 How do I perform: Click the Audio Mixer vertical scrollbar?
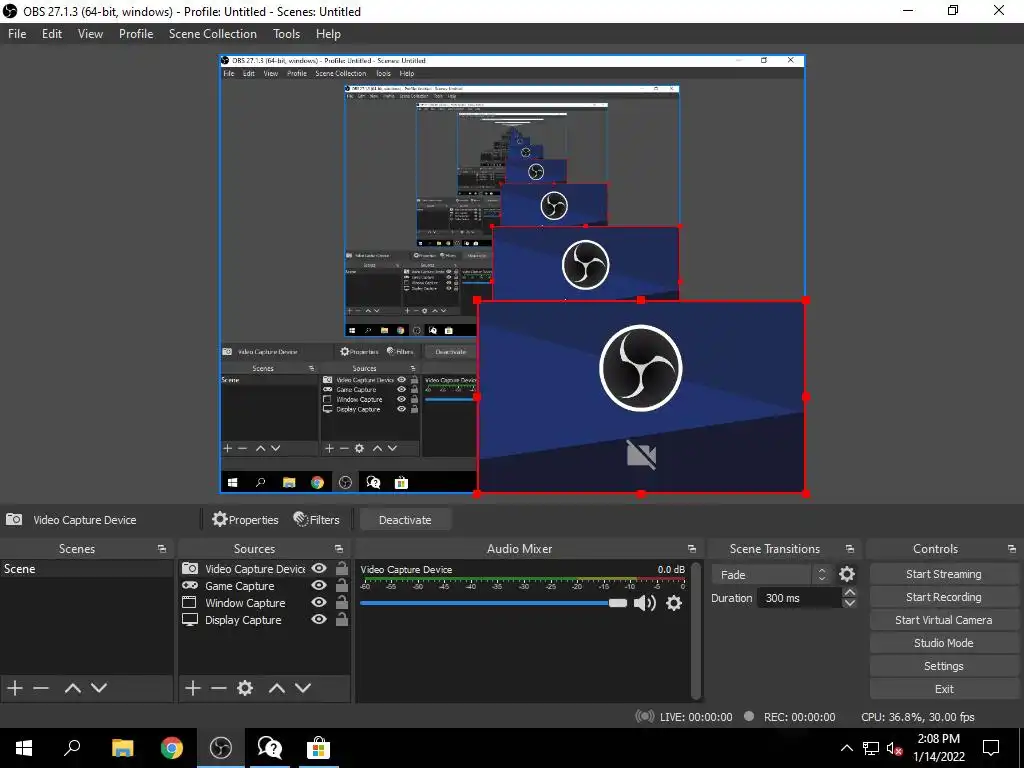[696, 630]
